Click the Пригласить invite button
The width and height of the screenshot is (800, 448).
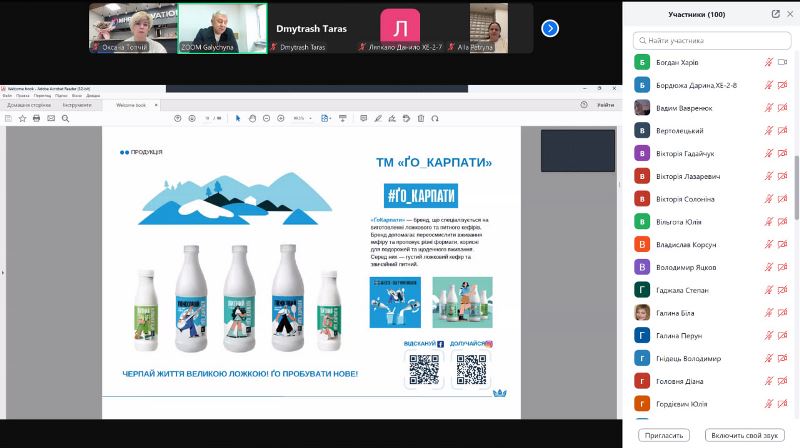(x=664, y=435)
